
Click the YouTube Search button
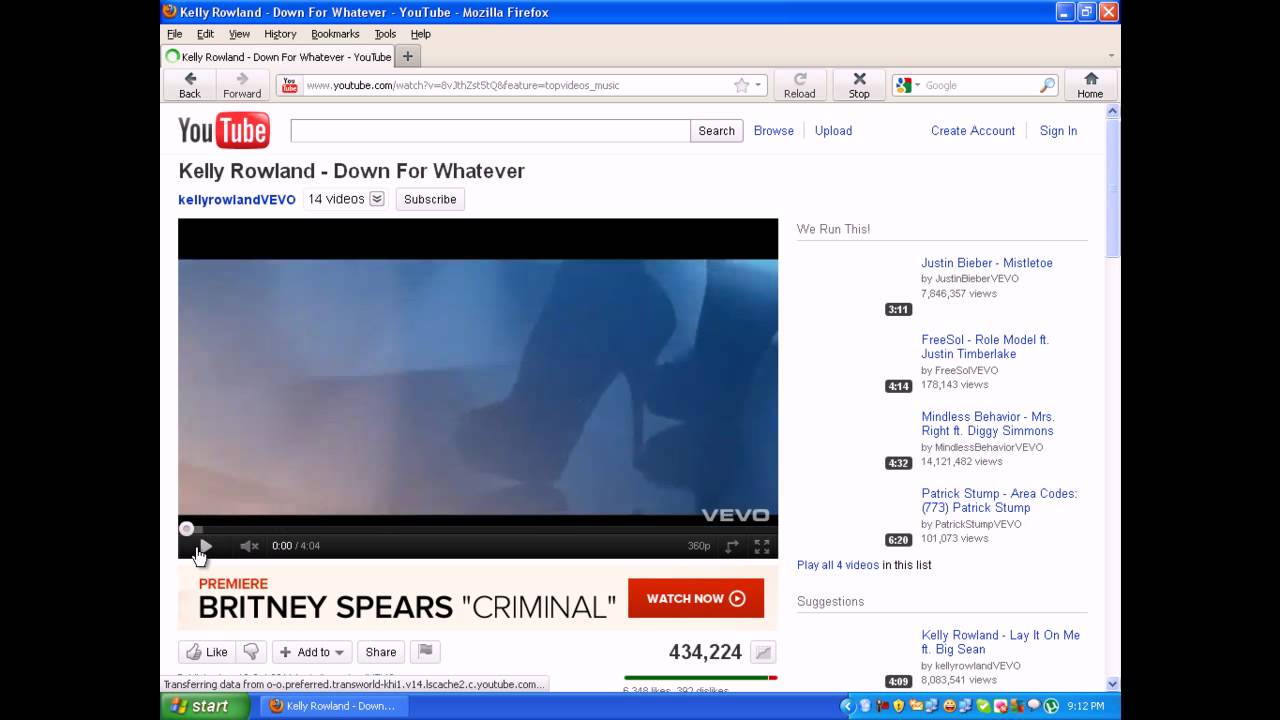(716, 131)
